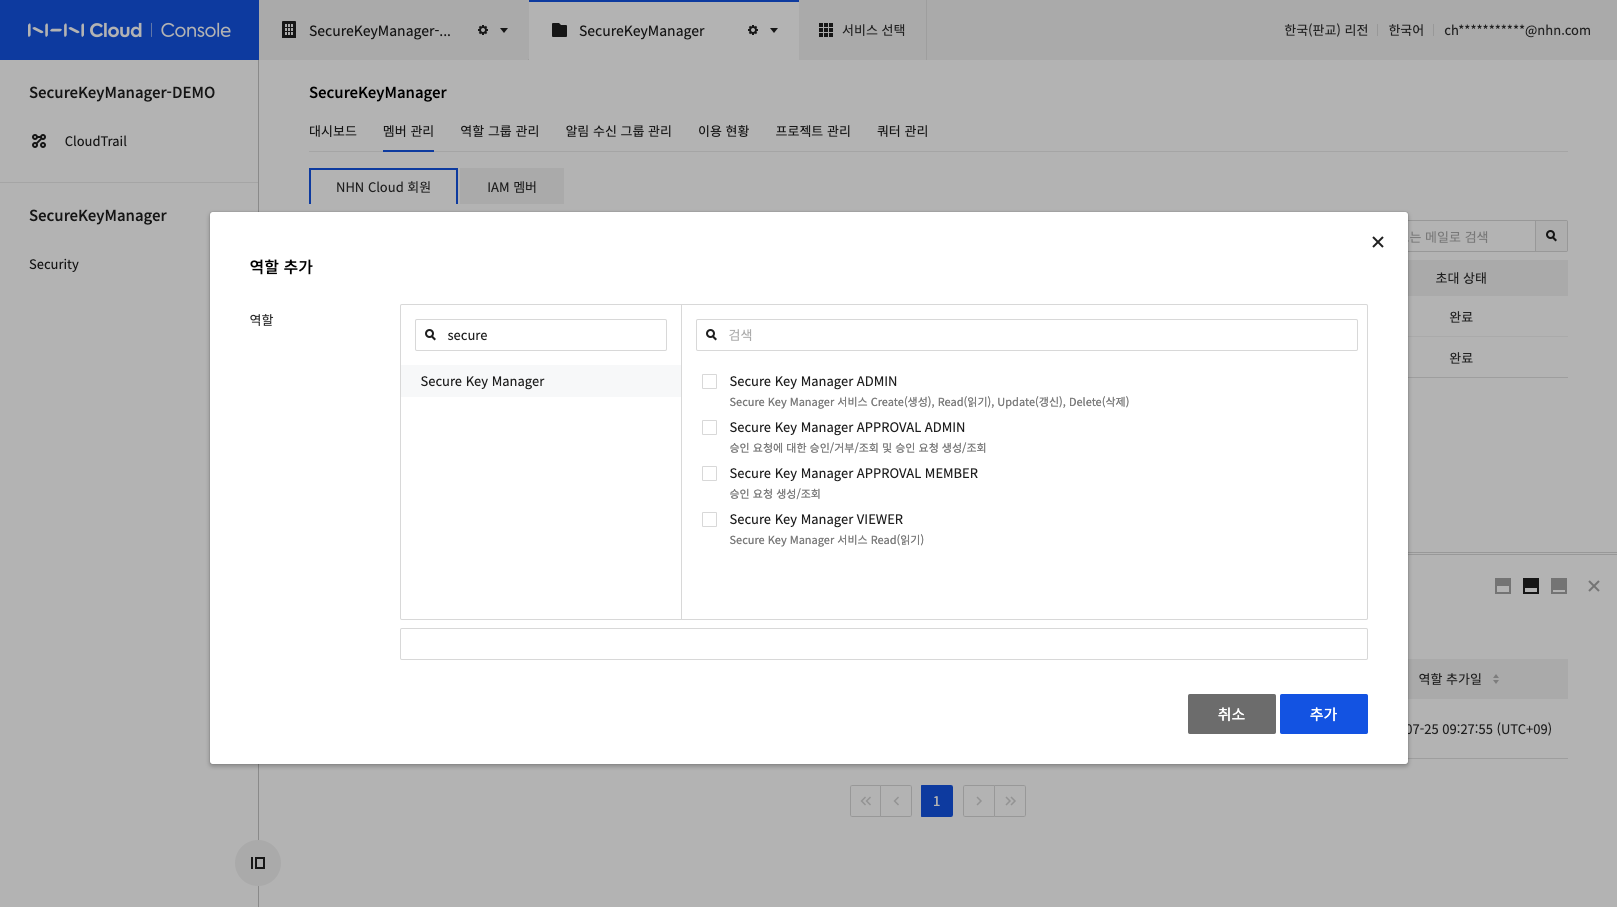This screenshot has height=907, width=1617.
Task: Collapse the sidebar with the round toggle button
Action: pyautogui.click(x=258, y=863)
